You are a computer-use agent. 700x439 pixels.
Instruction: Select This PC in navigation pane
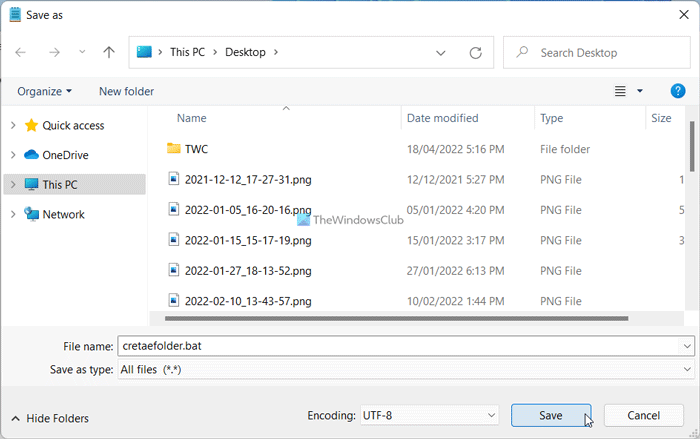coord(59,184)
